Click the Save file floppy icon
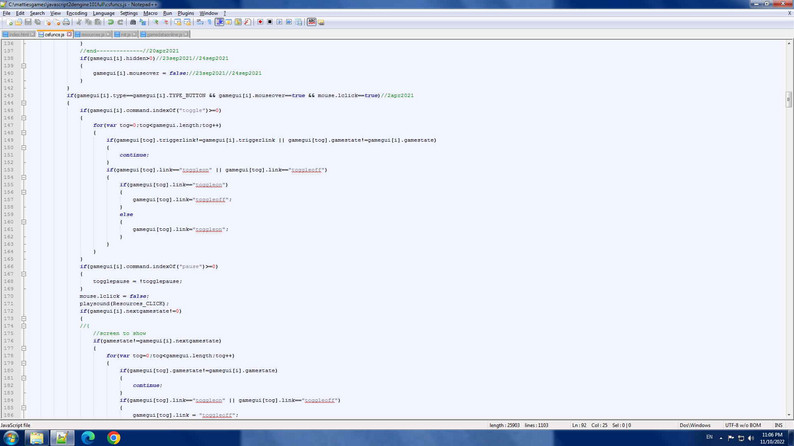The width and height of the screenshot is (794, 446). click(28, 22)
